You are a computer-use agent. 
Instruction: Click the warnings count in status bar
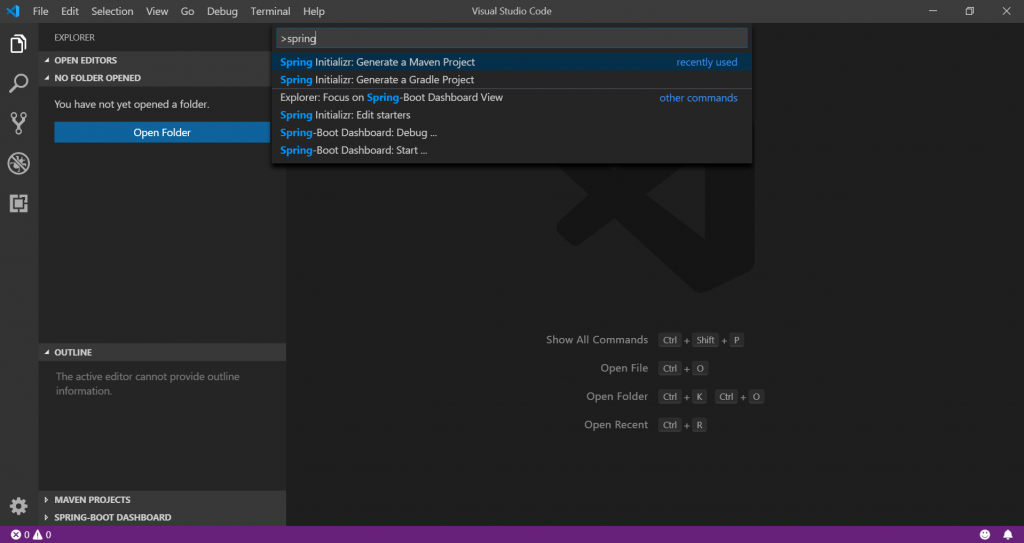click(x=42, y=535)
